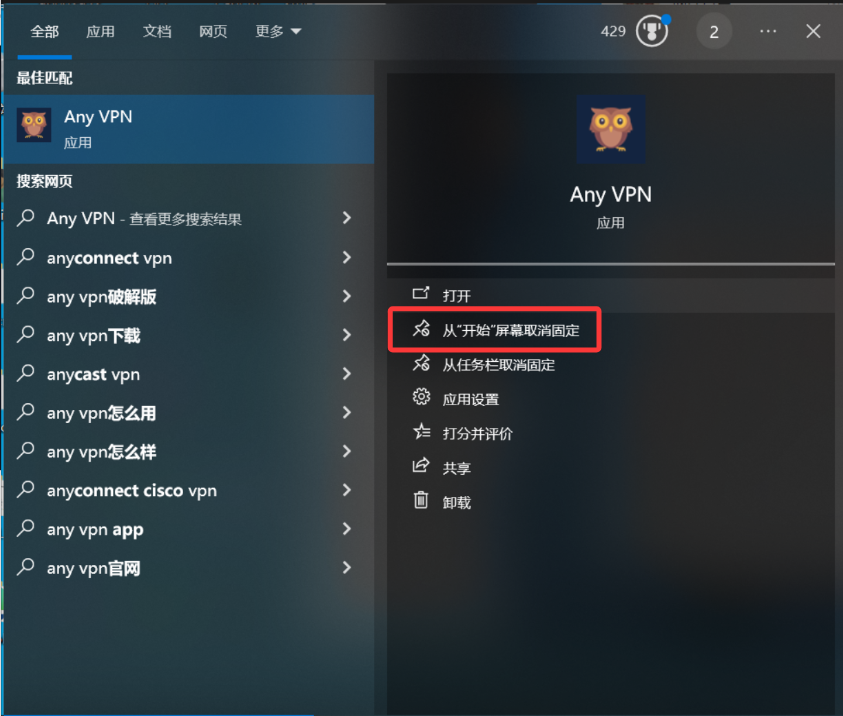Switch to the 网页 tab
The height and width of the screenshot is (716, 843).
(x=213, y=31)
